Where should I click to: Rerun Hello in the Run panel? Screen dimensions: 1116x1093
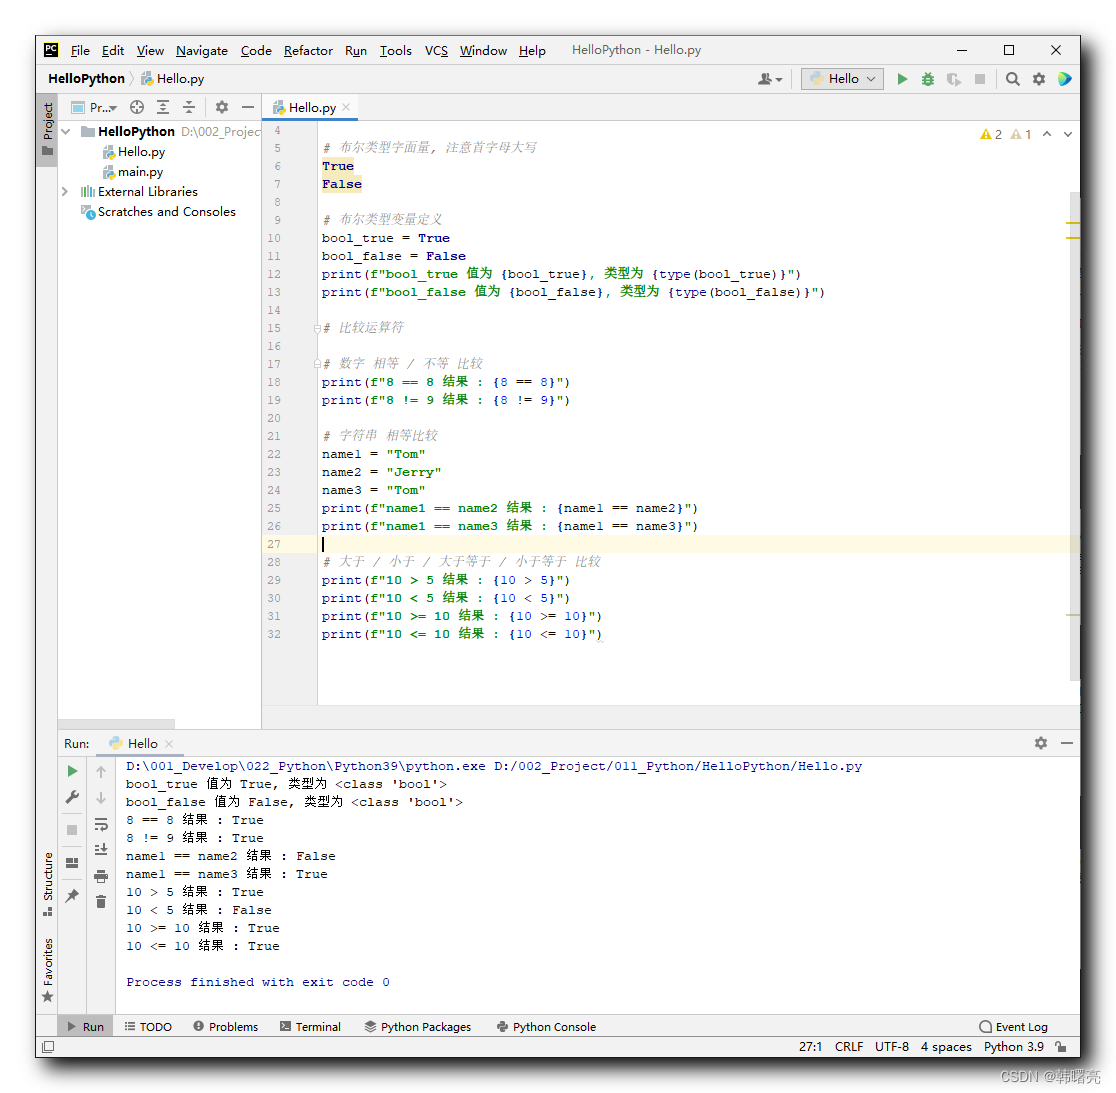pos(72,771)
